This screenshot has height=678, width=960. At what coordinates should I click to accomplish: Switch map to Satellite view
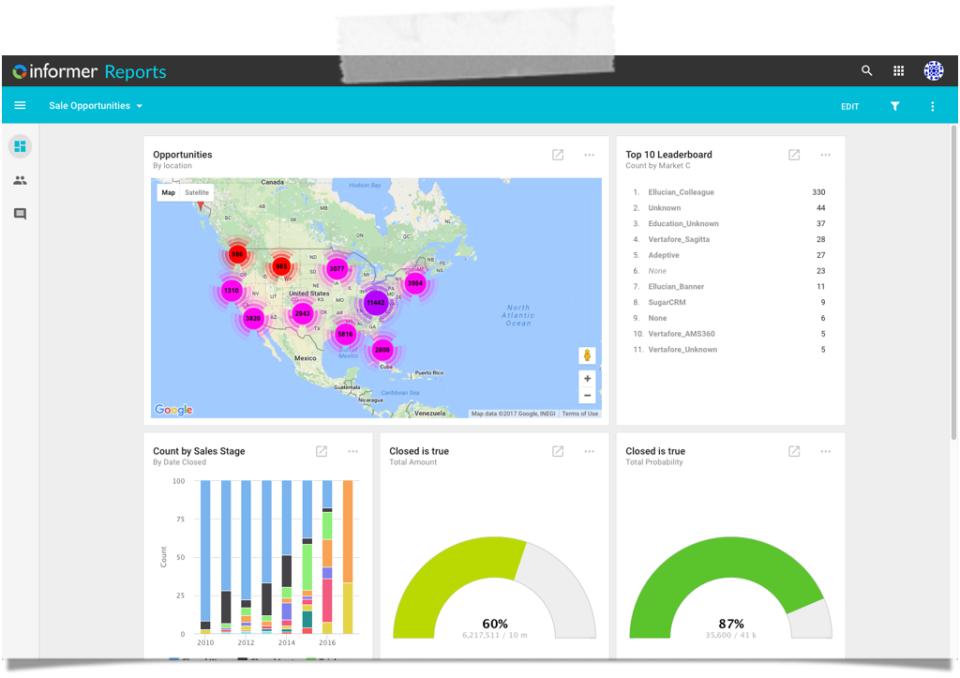[x=197, y=192]
